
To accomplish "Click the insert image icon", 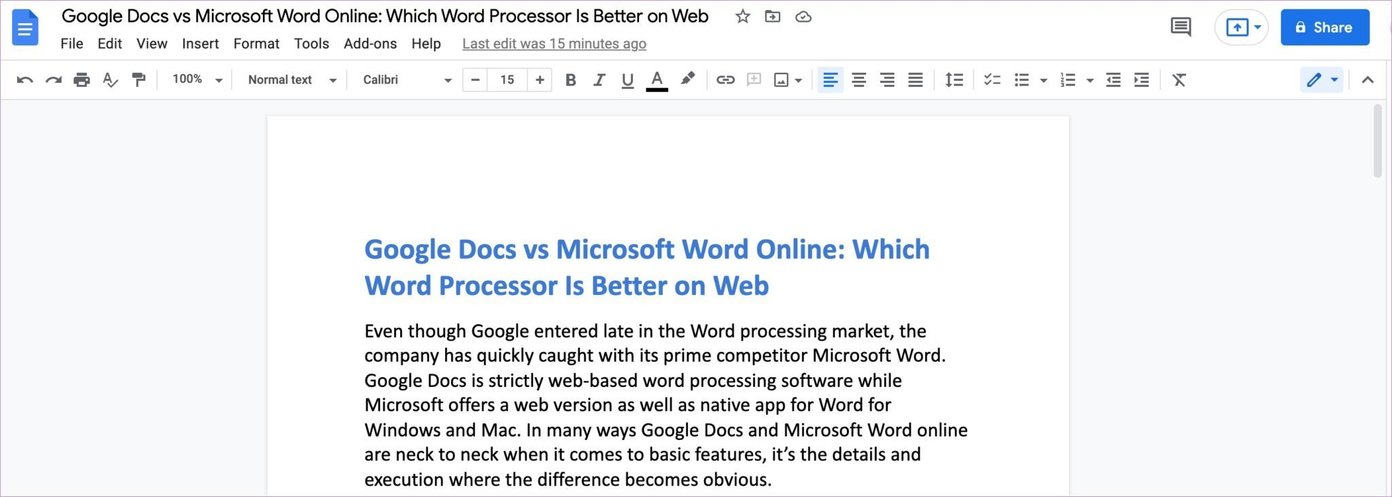I will [781, 80].
